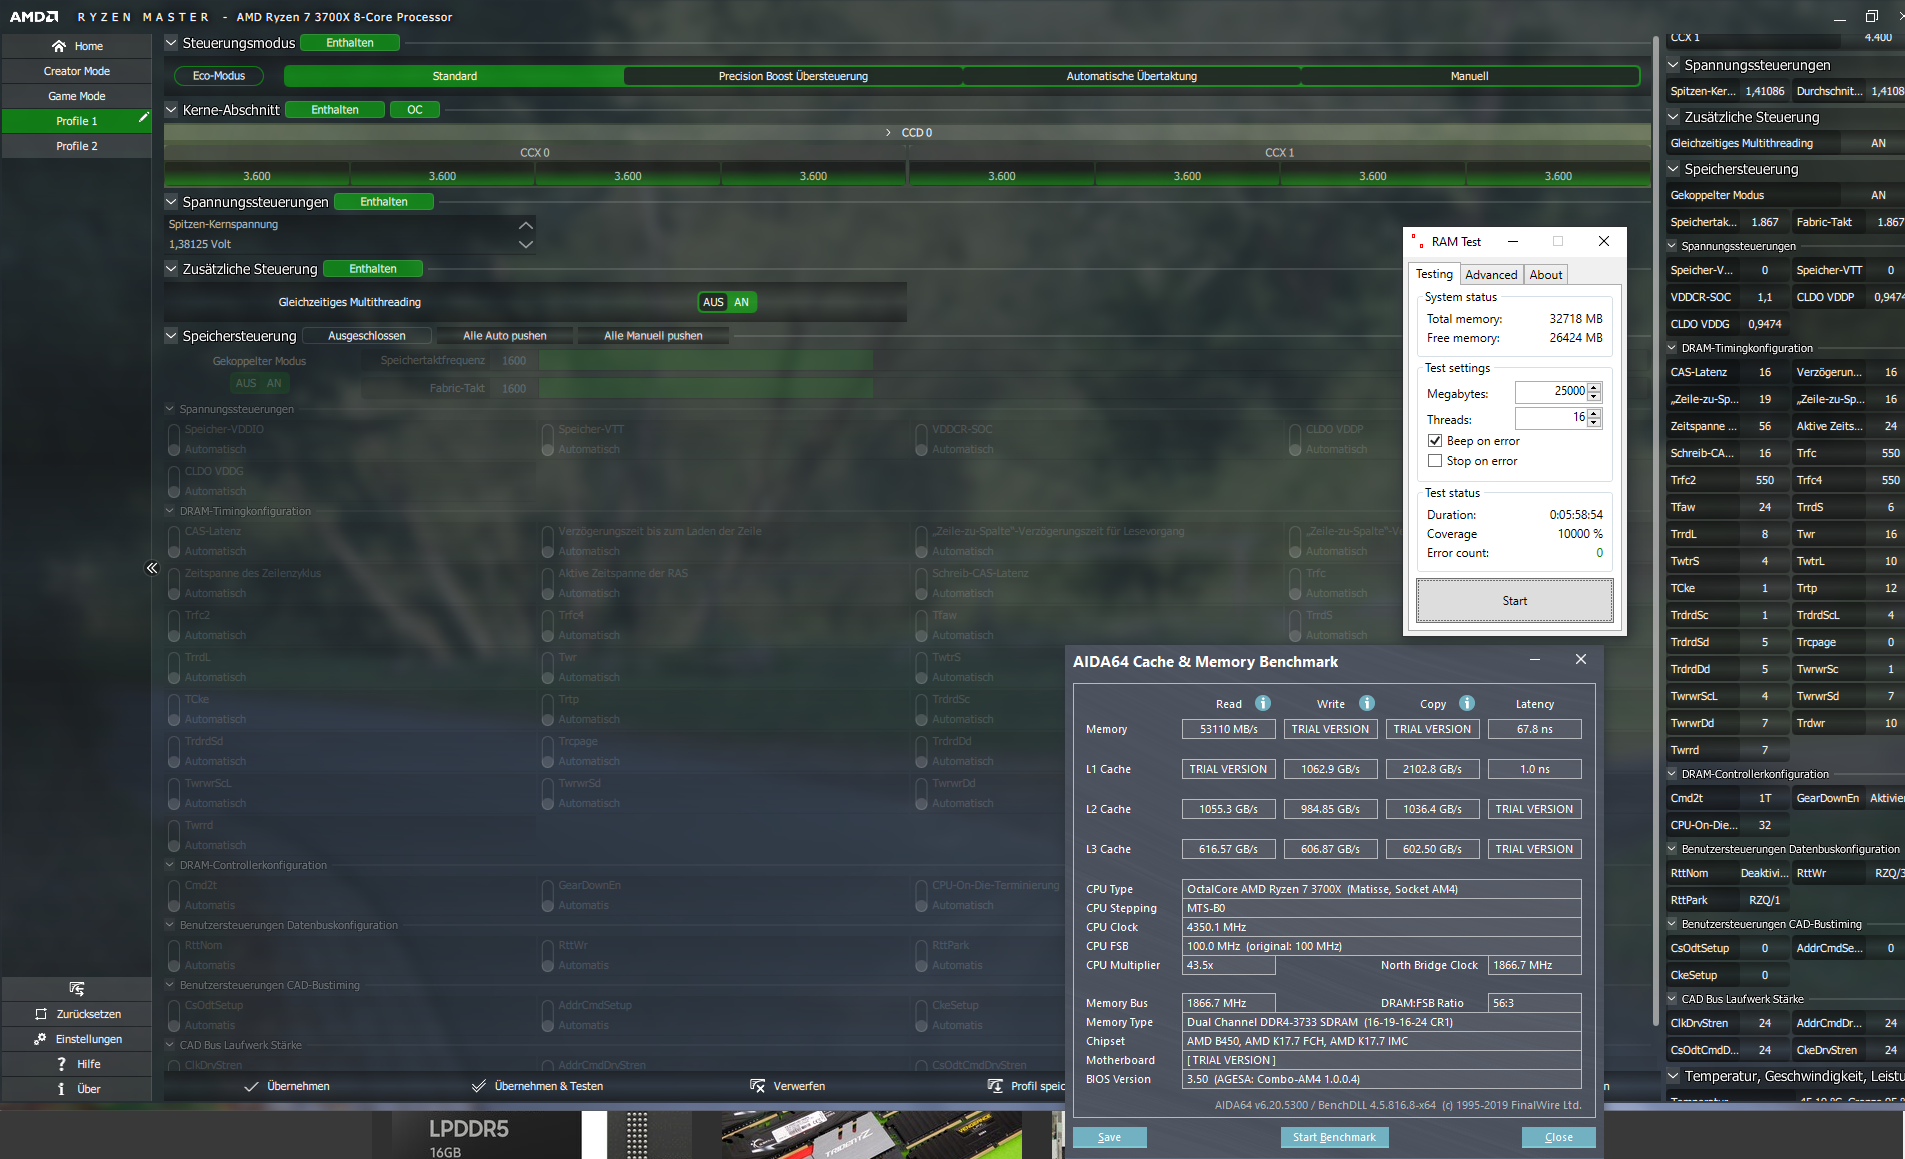Click the Copy info icon in AIDA64

click(x=1467, y=703)
